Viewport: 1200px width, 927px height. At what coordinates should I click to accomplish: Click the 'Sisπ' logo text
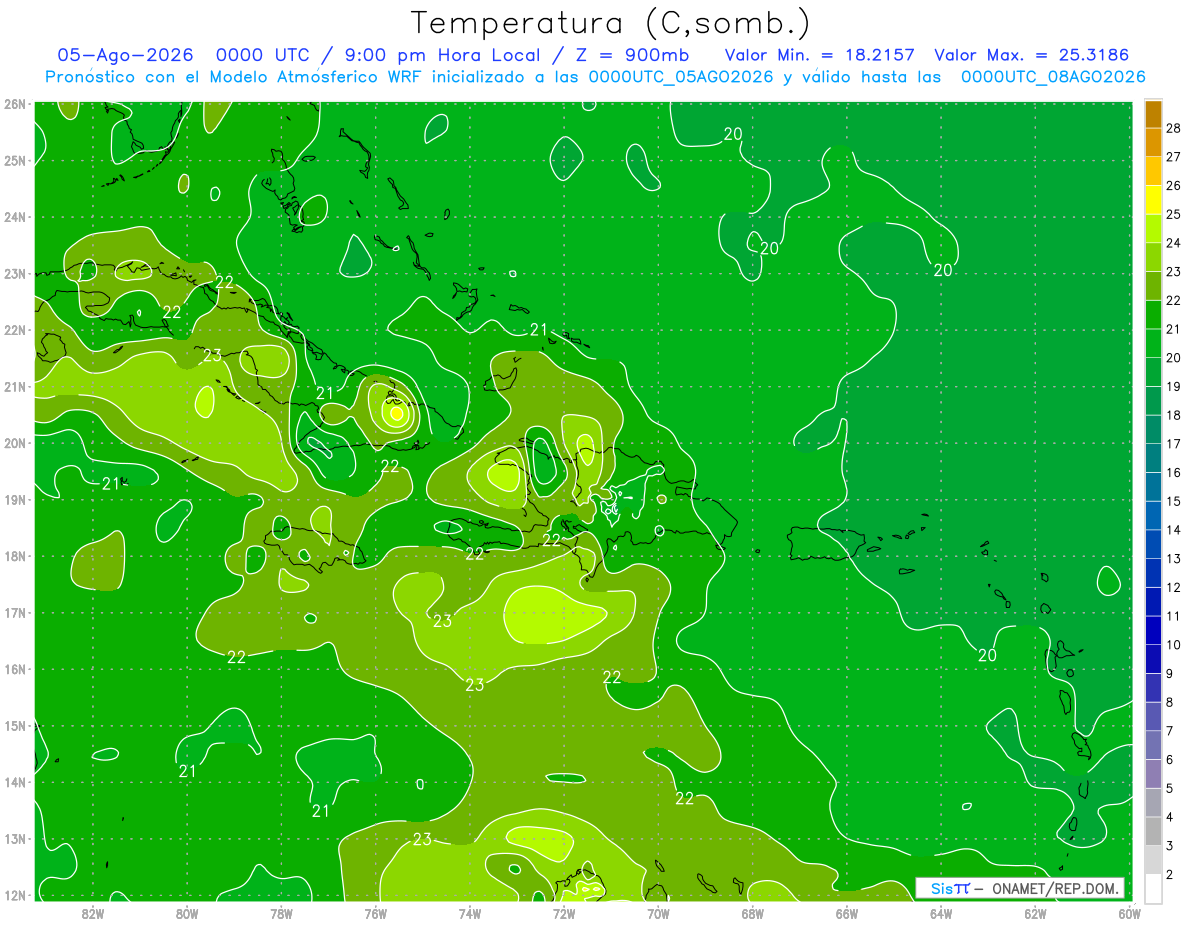949,888
